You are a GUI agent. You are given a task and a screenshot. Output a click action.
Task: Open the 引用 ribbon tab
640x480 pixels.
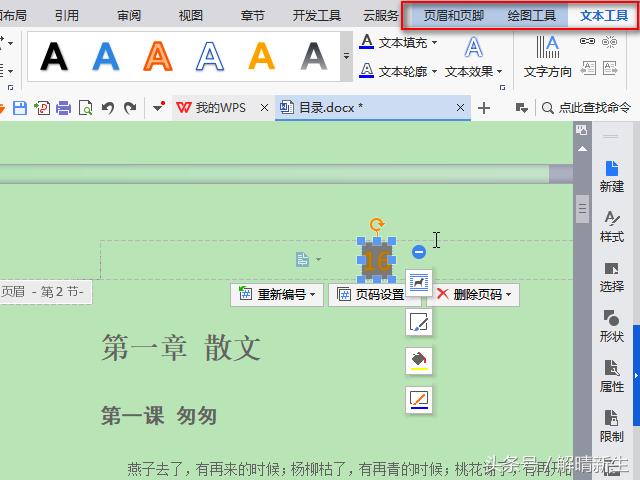pos(67,16)
